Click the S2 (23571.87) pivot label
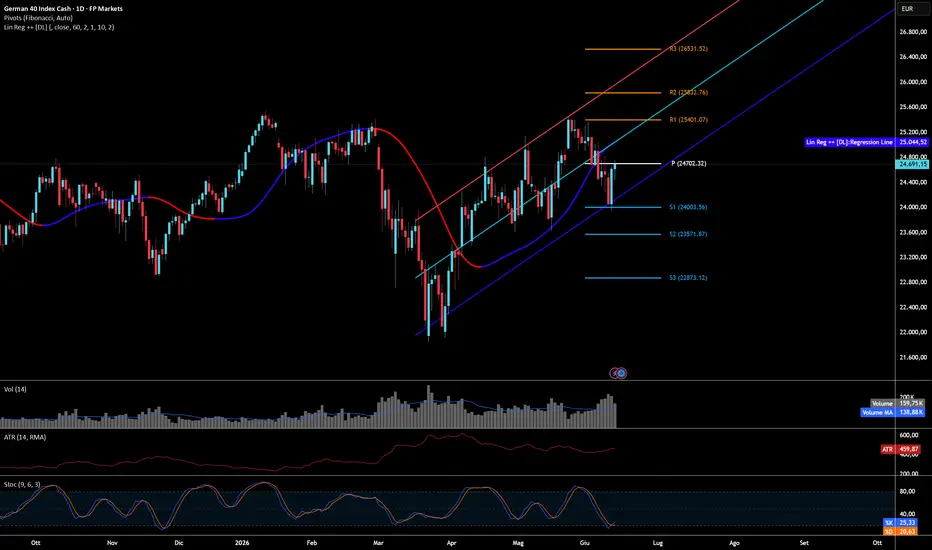 tap(688, 234)
